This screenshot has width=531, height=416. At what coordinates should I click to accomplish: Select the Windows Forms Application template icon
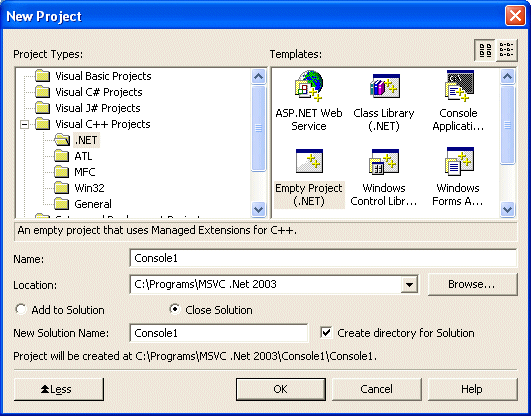(459, 161)
